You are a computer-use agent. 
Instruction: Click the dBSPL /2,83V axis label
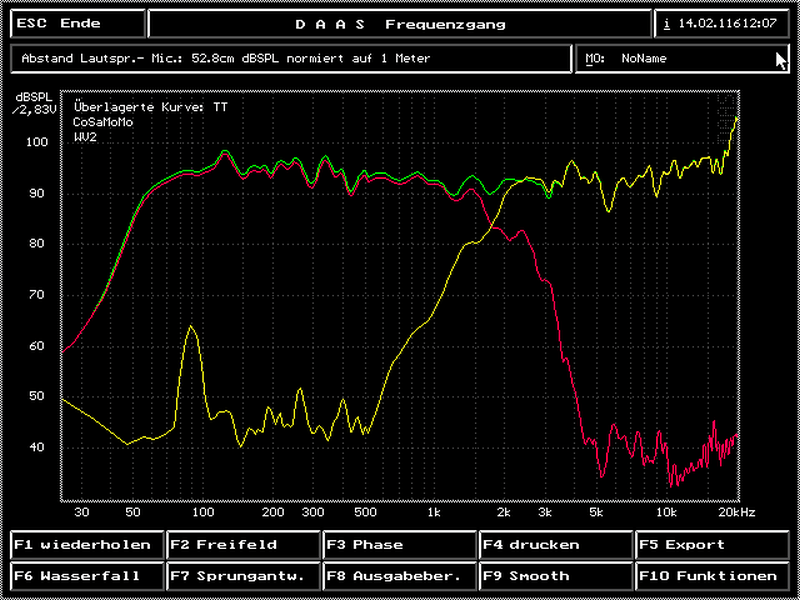tap(30, 104)
